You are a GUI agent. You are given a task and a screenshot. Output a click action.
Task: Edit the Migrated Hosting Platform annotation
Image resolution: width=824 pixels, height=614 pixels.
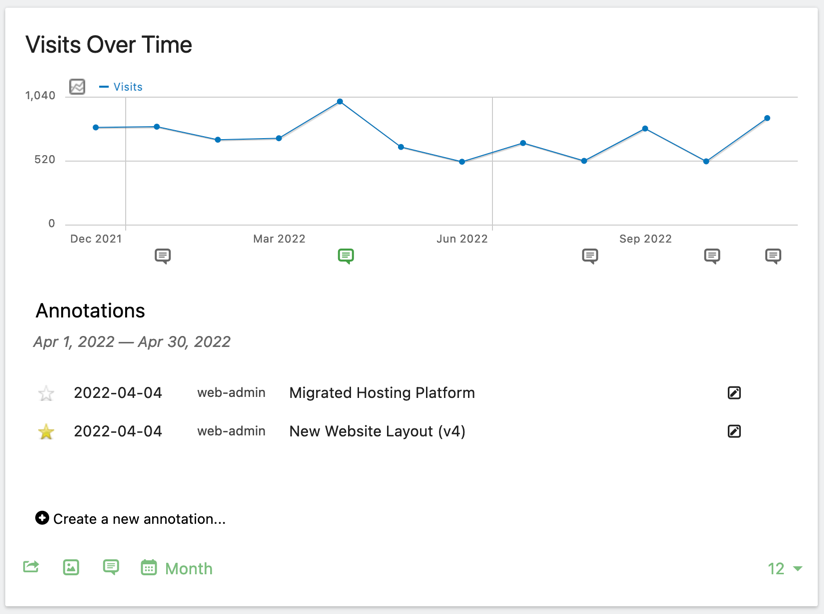point(734,393)
